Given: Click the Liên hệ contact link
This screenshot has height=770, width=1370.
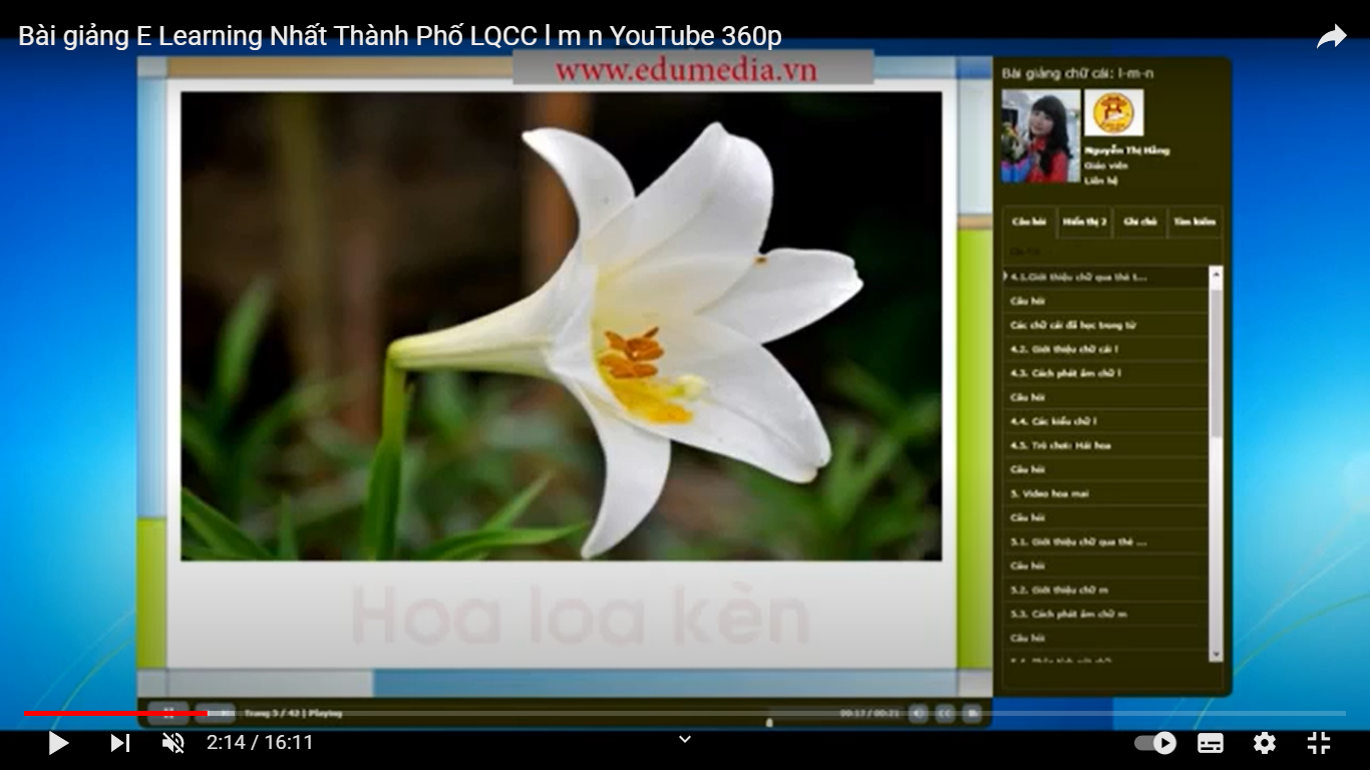Looking at the screenshot, I should [1100, 181].
